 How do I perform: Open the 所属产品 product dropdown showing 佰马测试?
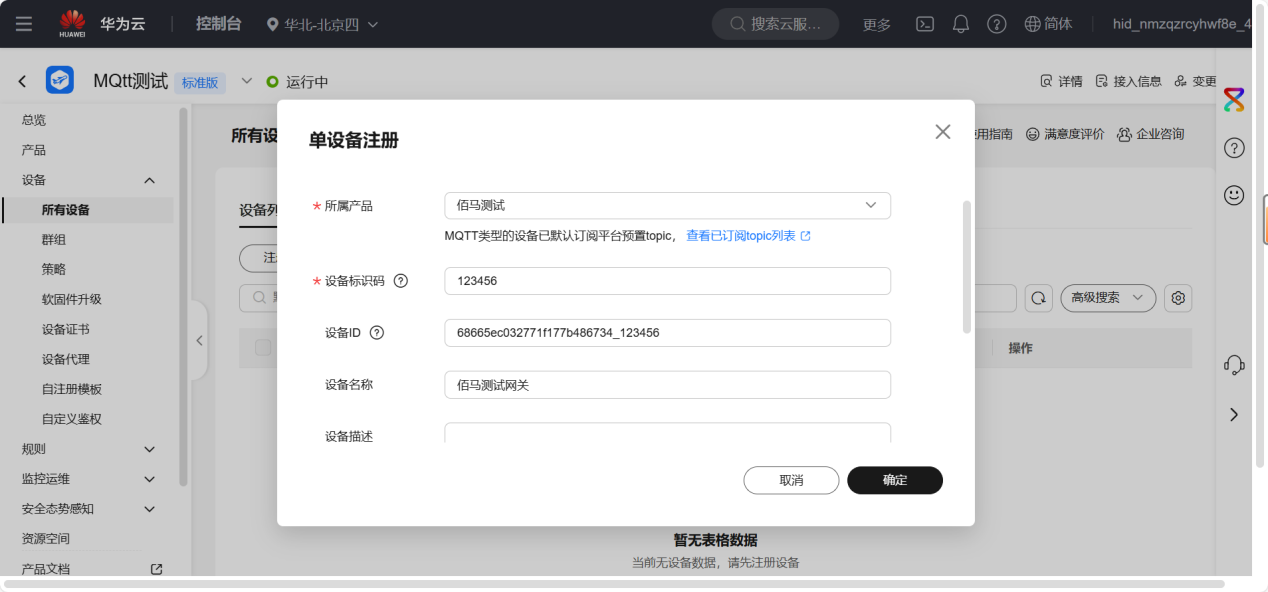tap(667, 205)
